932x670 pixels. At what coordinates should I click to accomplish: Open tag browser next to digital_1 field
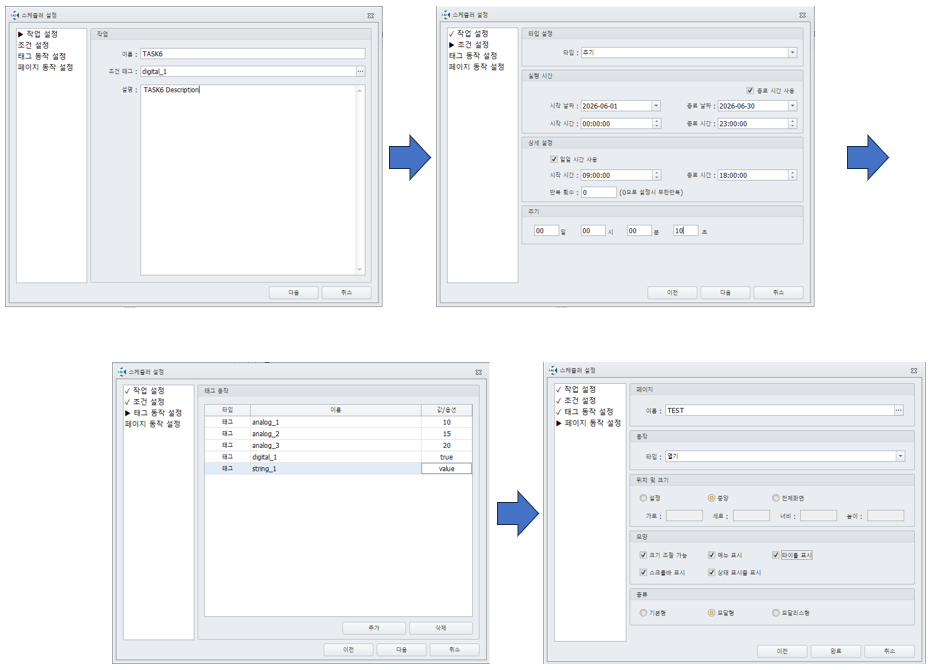coord(360,71)
